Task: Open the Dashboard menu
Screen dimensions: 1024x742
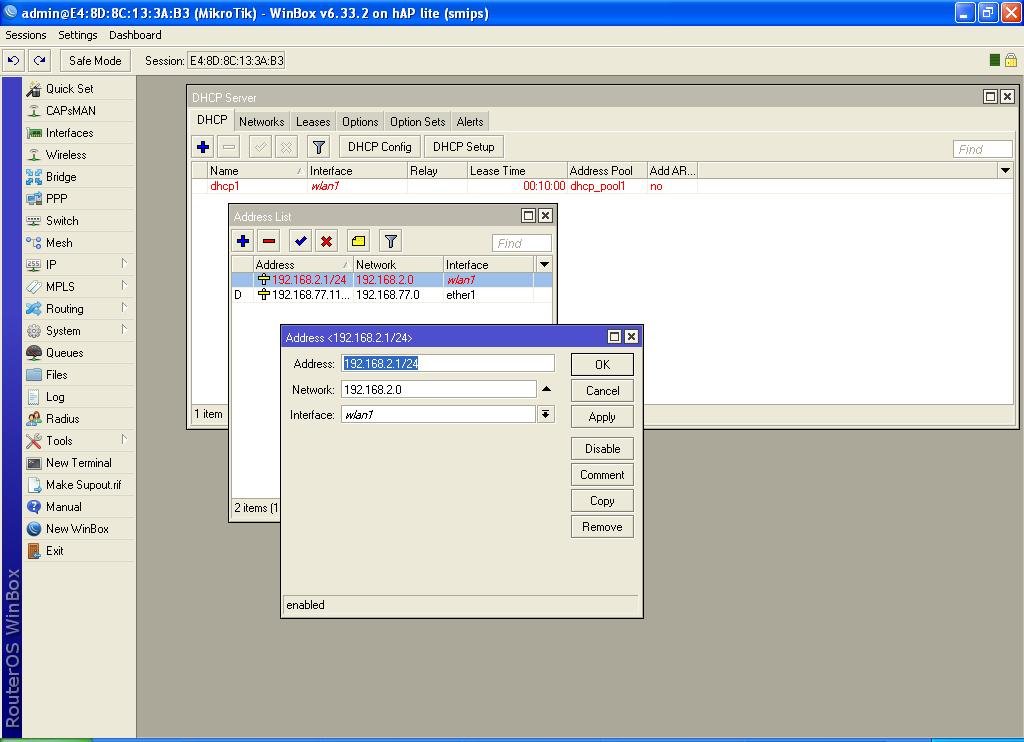Action: pyautogui.click(x=135, y=35)
